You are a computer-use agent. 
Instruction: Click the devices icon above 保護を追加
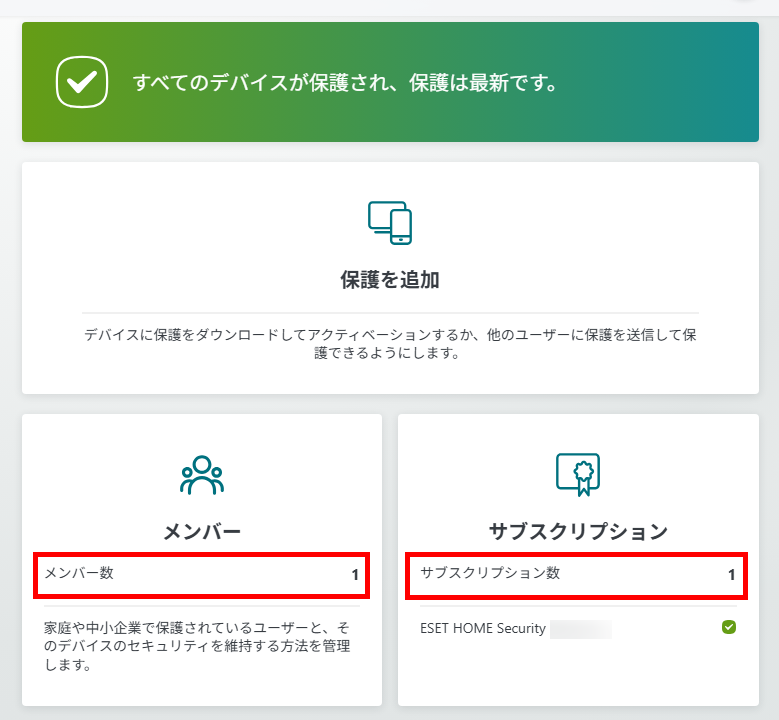tap(390, 223)
